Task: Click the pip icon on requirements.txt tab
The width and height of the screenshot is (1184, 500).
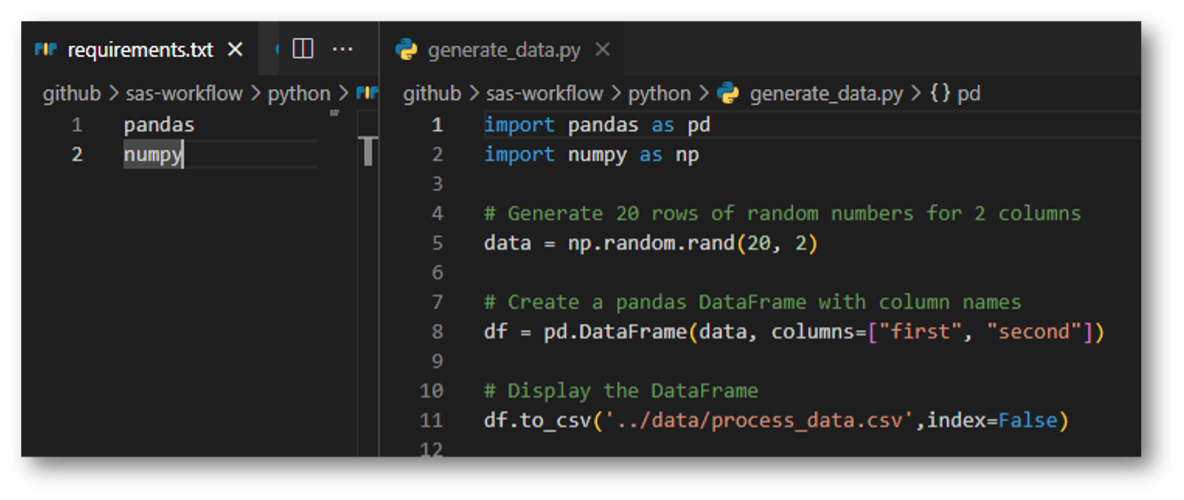Action: tap(46, 50)
